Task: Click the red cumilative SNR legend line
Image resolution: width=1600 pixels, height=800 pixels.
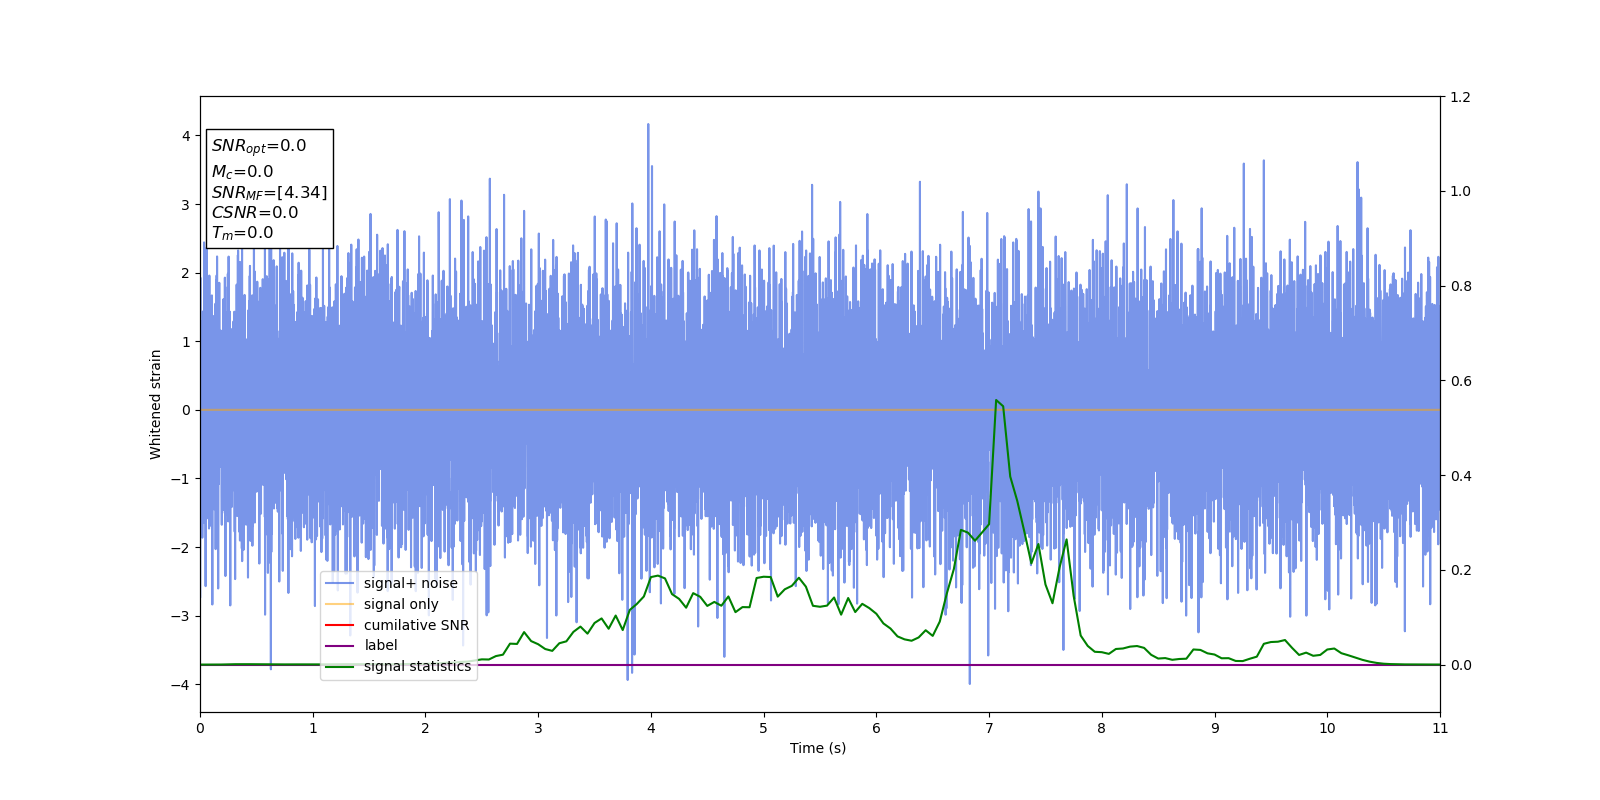Action: (x=340, y=625)
